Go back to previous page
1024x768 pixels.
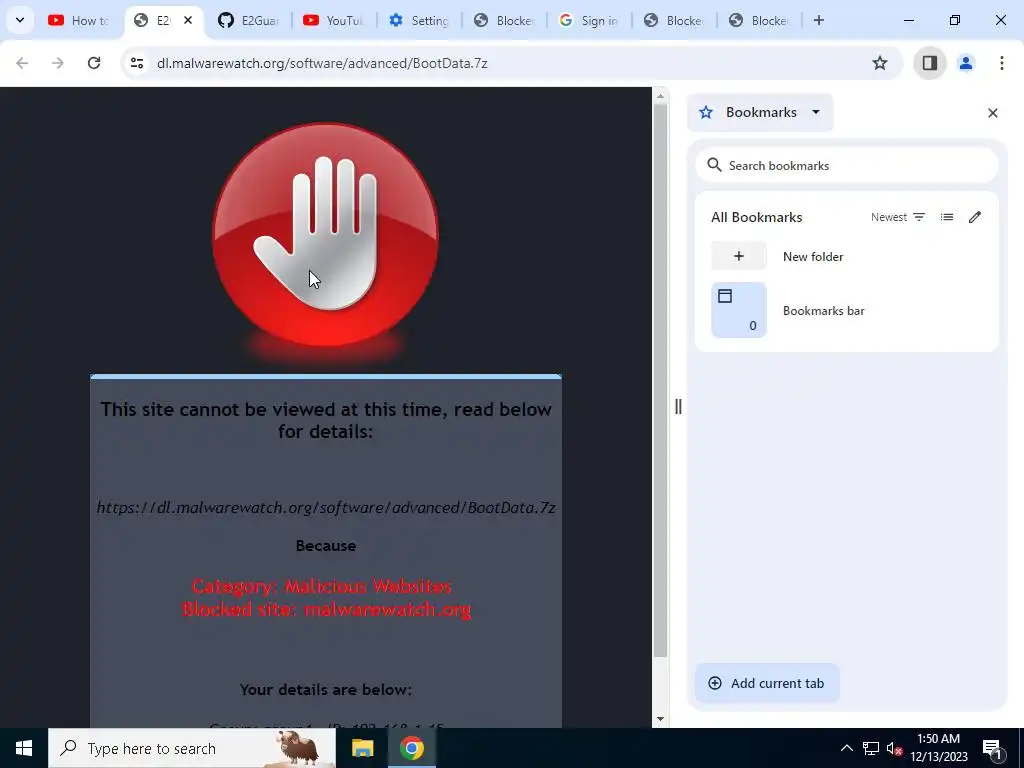click(22, 63)
